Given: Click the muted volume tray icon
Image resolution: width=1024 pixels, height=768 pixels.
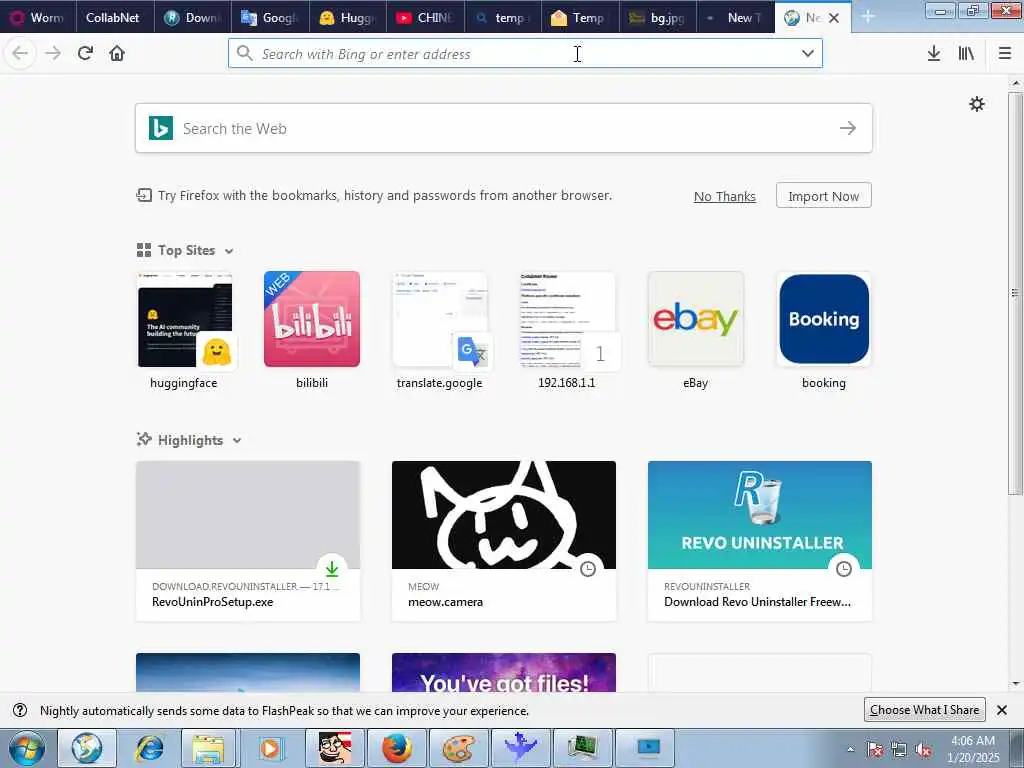Looking at the screenshot, I should pyautogui.click(x=923, y=750).
